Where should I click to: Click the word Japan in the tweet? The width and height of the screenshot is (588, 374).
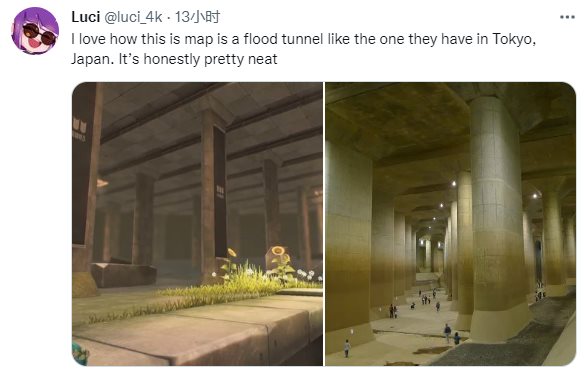pyautogui.click(x=92, y=59)
